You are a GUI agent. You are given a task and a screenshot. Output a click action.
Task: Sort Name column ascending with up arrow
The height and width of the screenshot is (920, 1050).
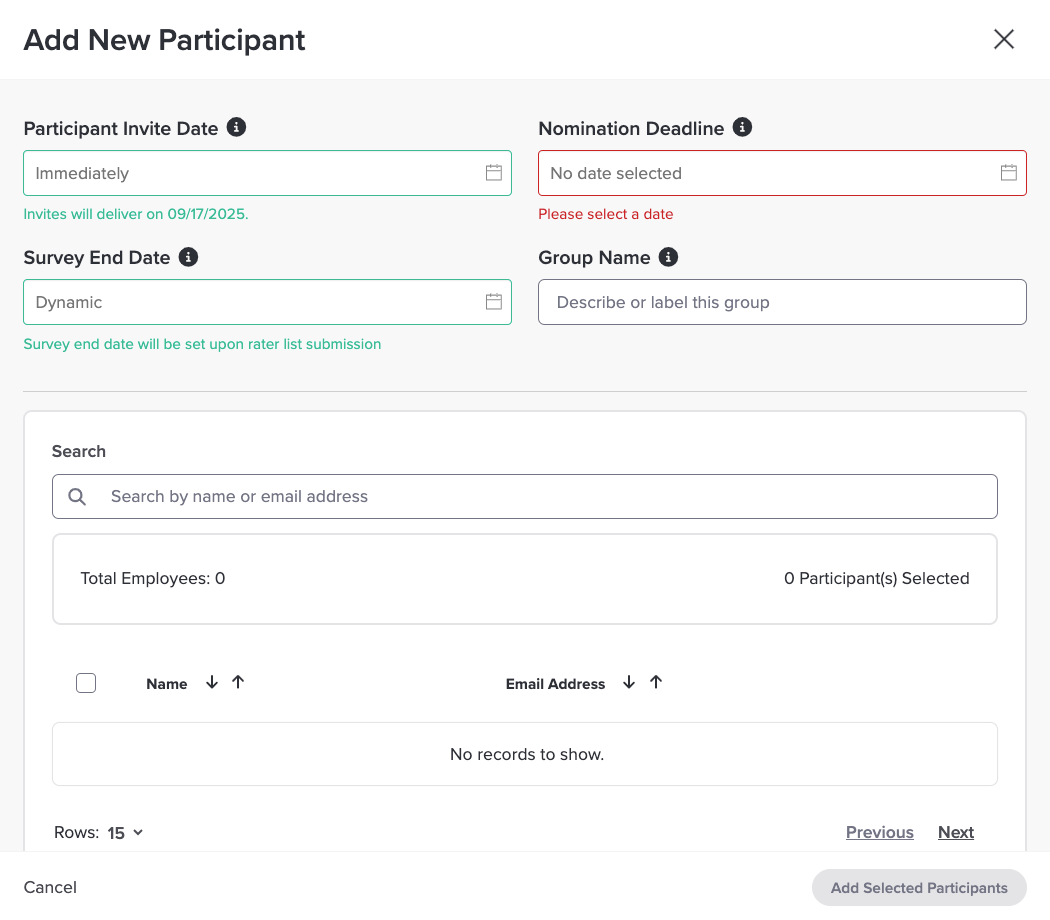point(238,682)
